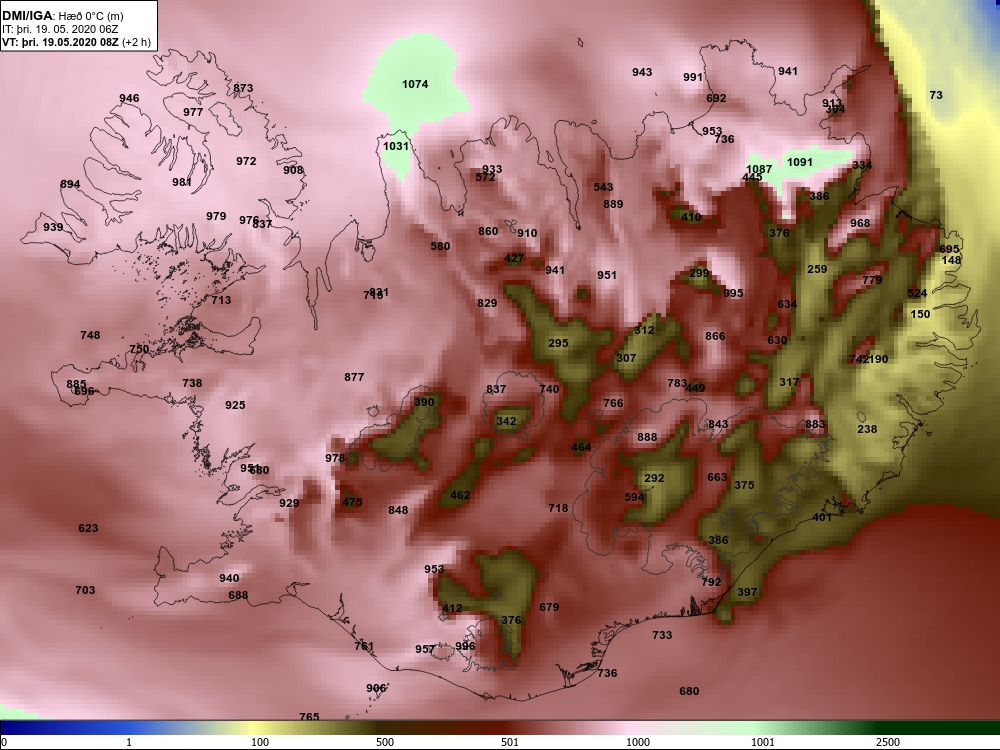Select the map value 679
The height and width of the screenshot is (750, 1000).
(549, 607)
